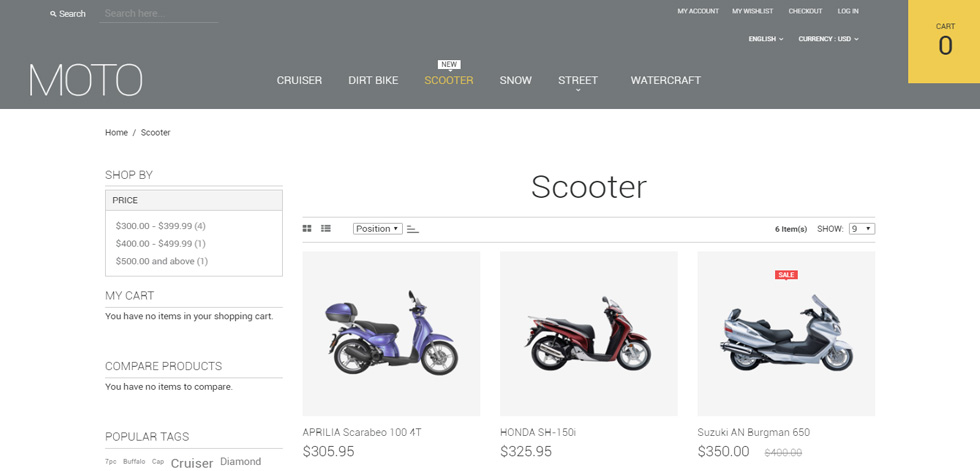The height and width of the screenshot is (471, 980).
Task: Click the Diamond popular tag
Action: click(x=241, y=462)
